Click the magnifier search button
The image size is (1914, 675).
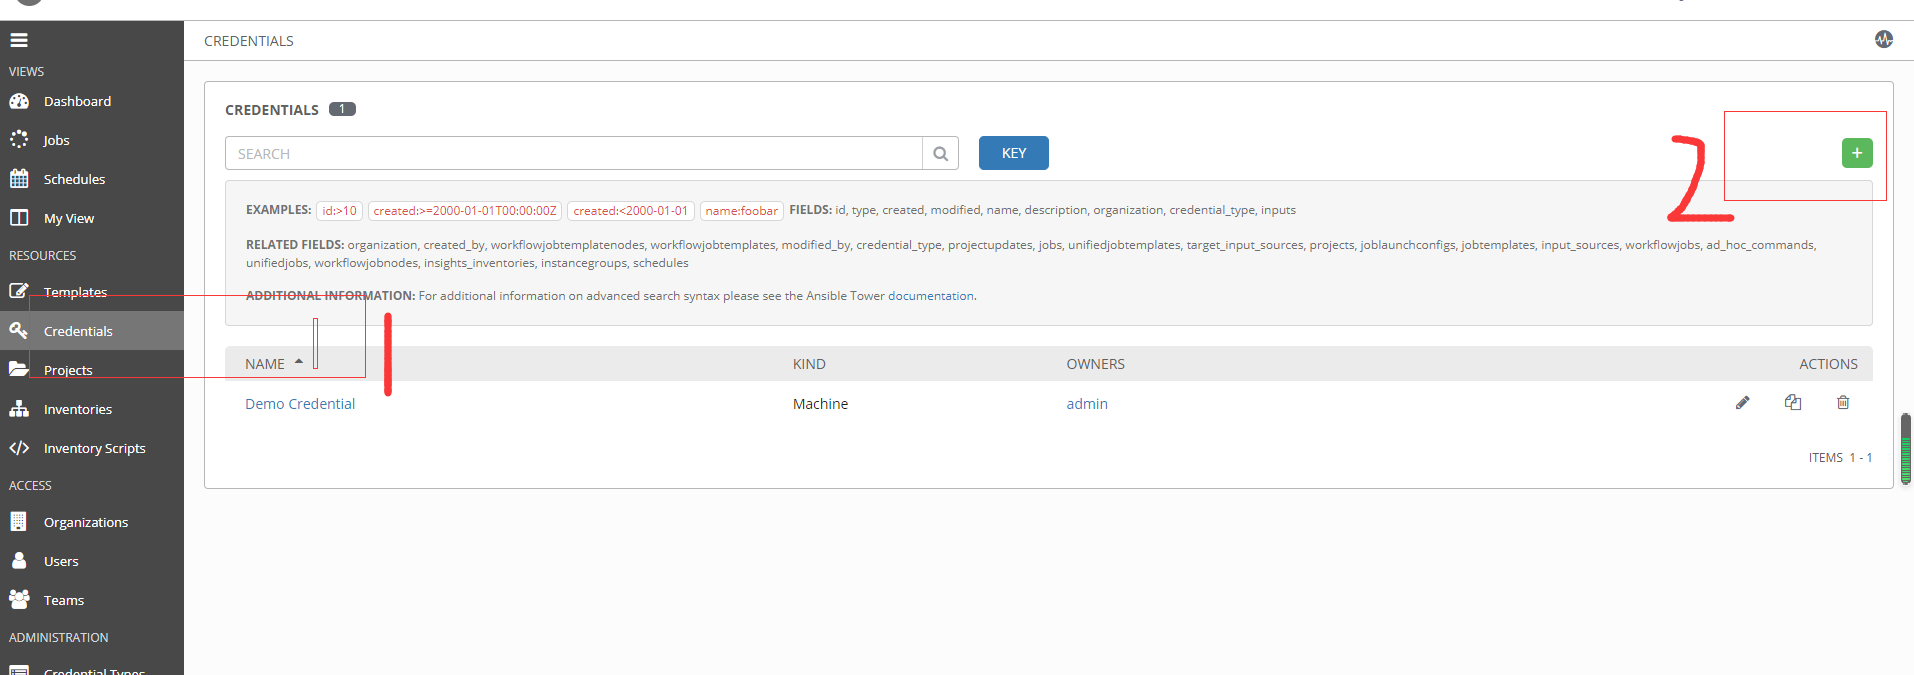pos(940,153)
